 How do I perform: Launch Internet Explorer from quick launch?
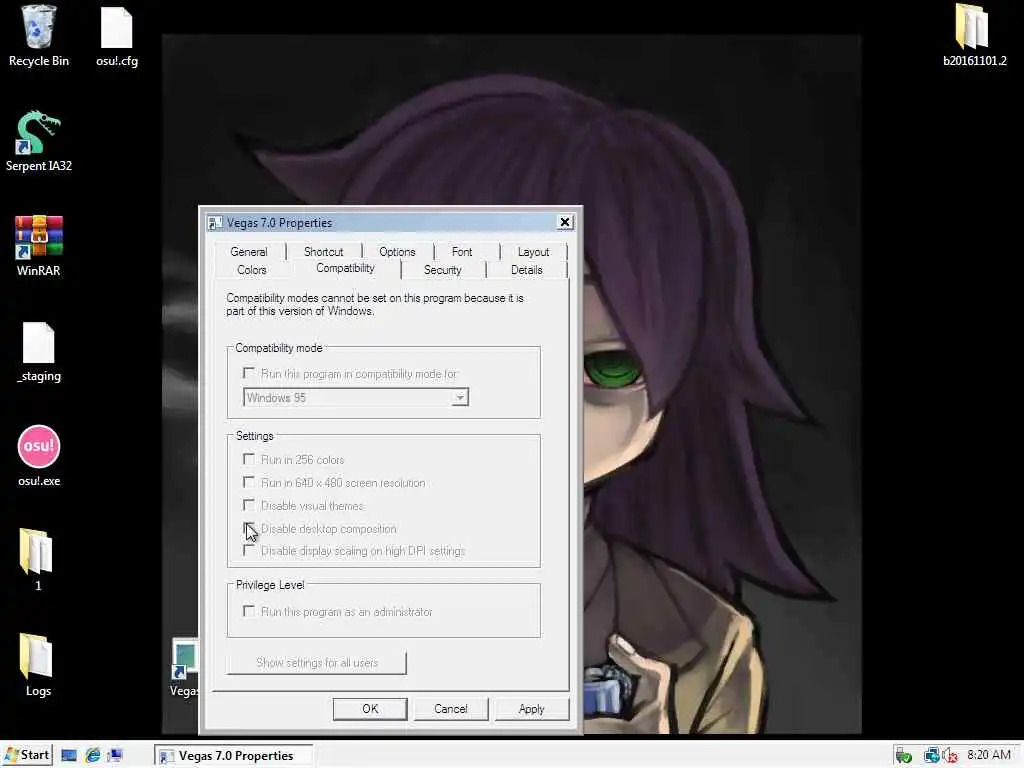pos(93,756)
